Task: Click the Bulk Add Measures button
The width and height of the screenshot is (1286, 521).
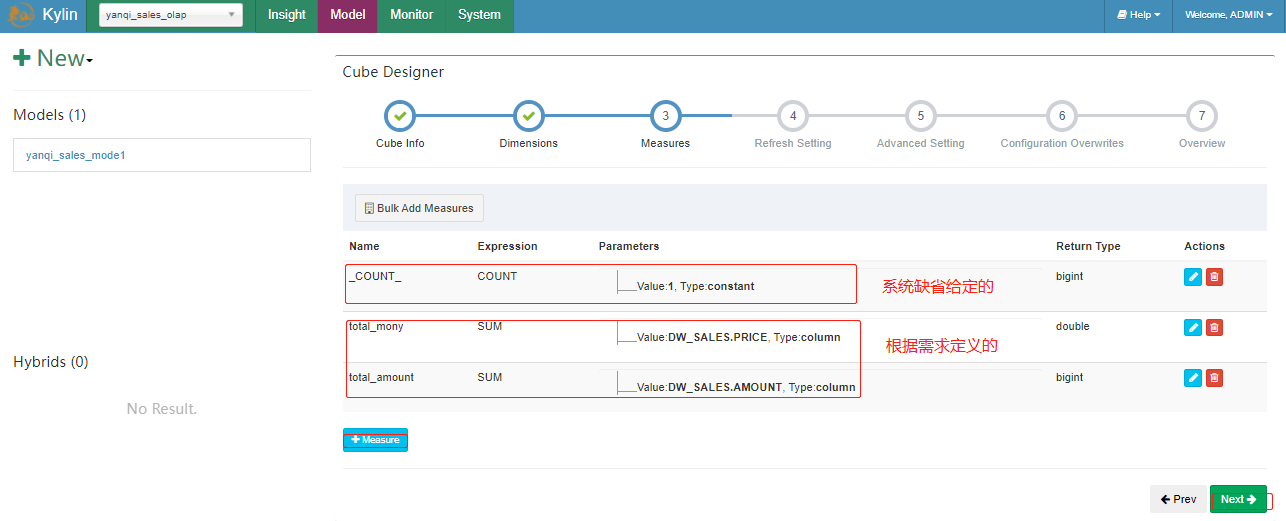Action: 420,208
